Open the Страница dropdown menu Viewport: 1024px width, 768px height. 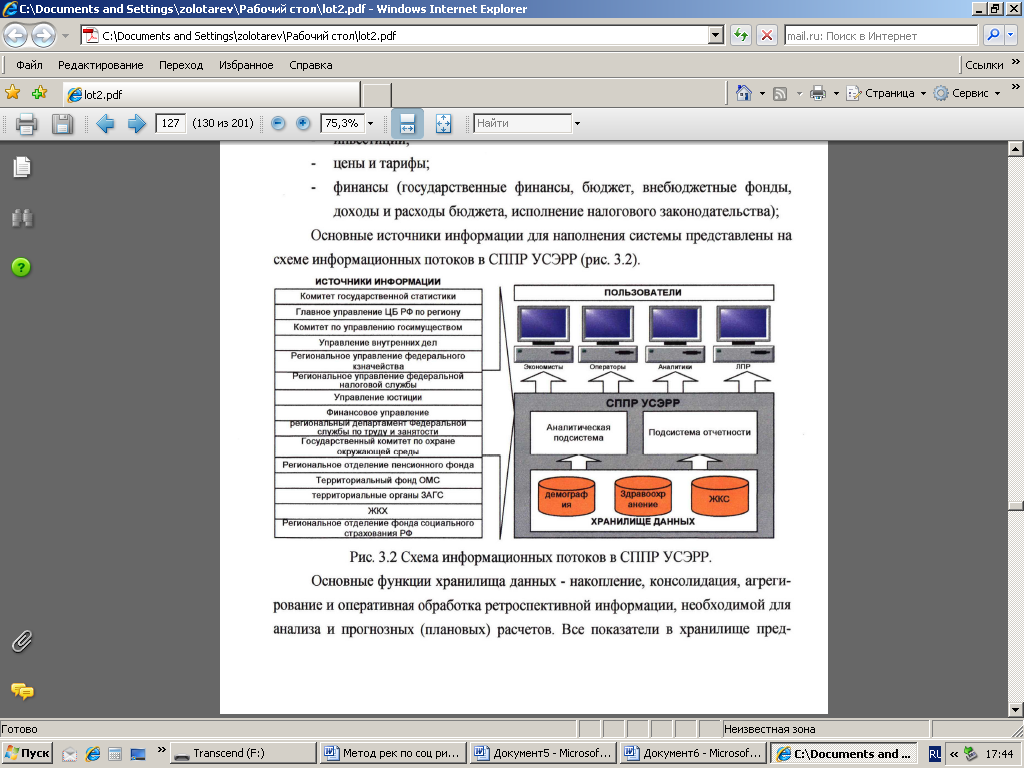886,93
